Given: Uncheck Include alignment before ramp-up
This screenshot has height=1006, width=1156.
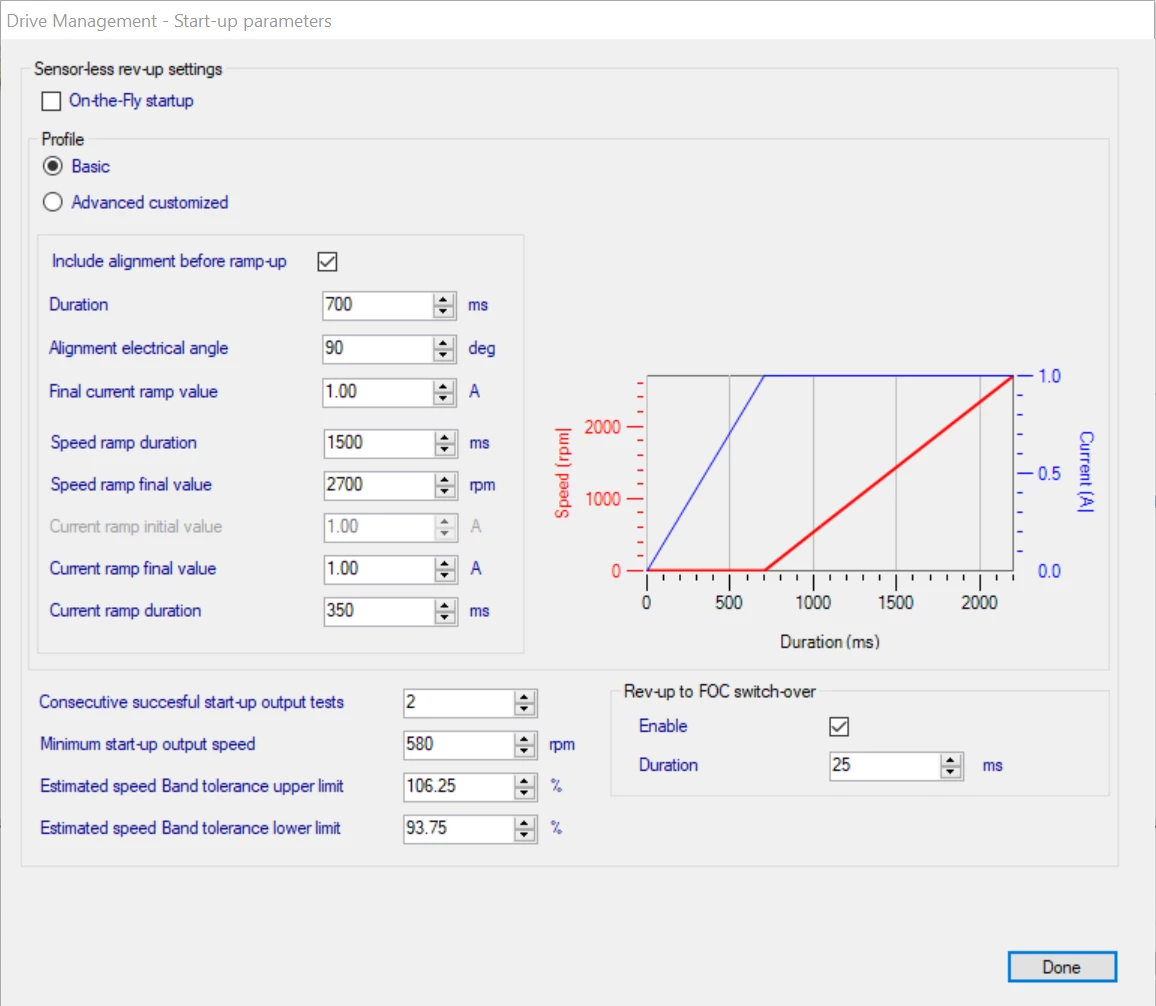Looking at the screenshot, I should pyautogui.click(x=327, y=262).
